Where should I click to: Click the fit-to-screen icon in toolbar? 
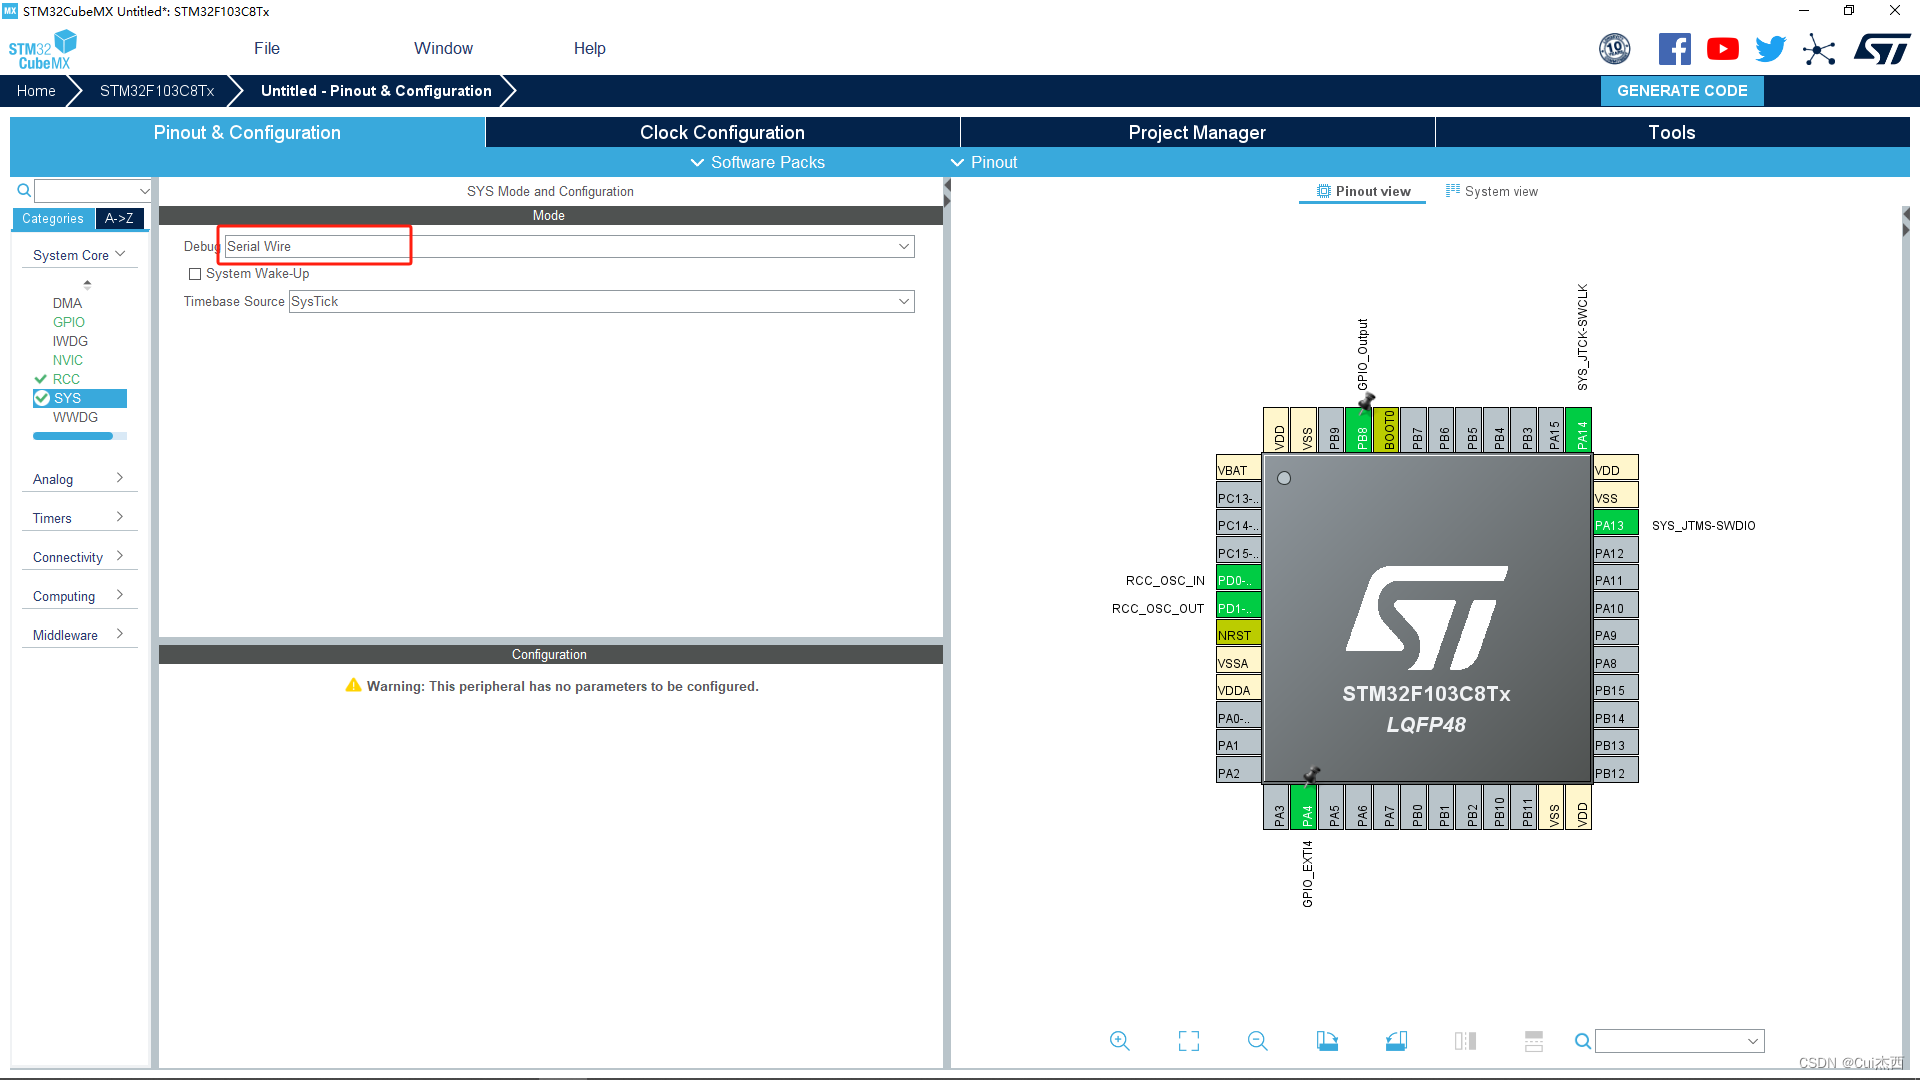pyautogui.click(x=1187, y=1040)
